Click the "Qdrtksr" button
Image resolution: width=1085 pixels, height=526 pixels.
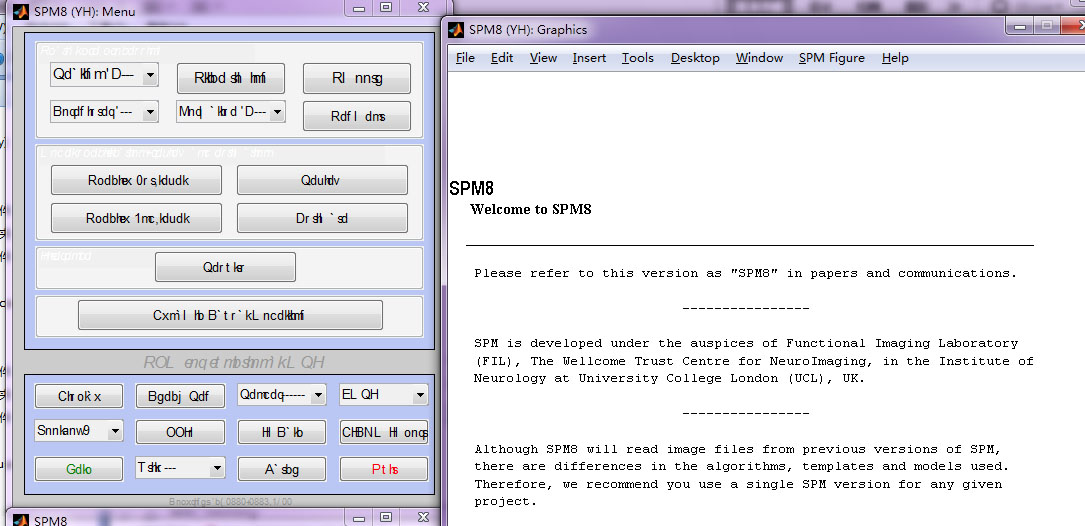pos(225,267)
